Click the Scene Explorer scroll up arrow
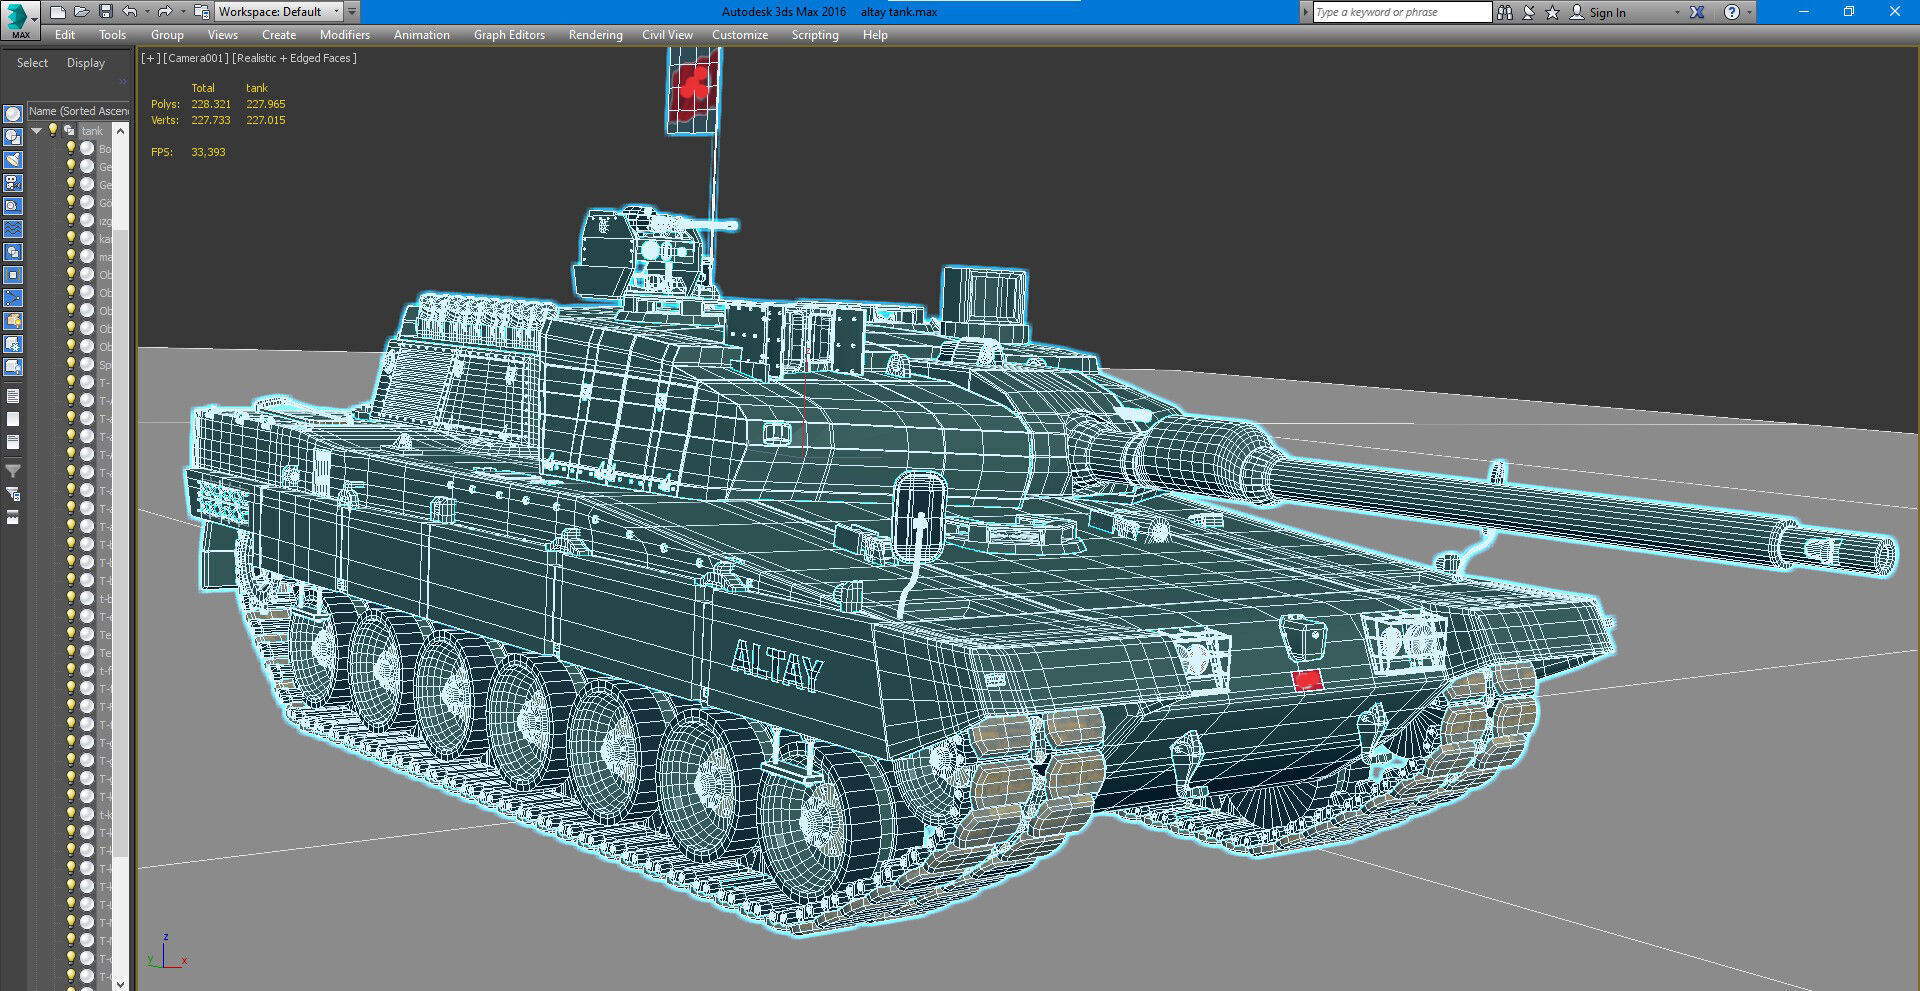 pyautogui.click(x=121, y=130)
